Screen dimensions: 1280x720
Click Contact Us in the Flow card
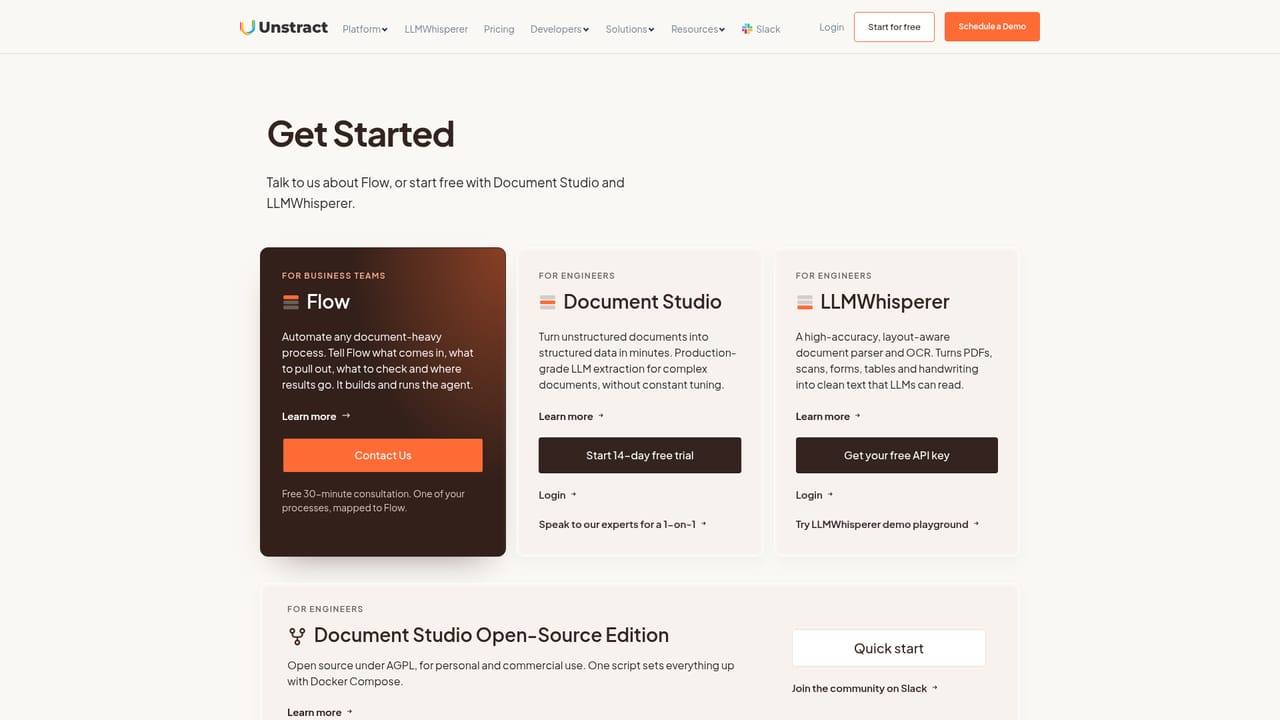tap(383, 455)
